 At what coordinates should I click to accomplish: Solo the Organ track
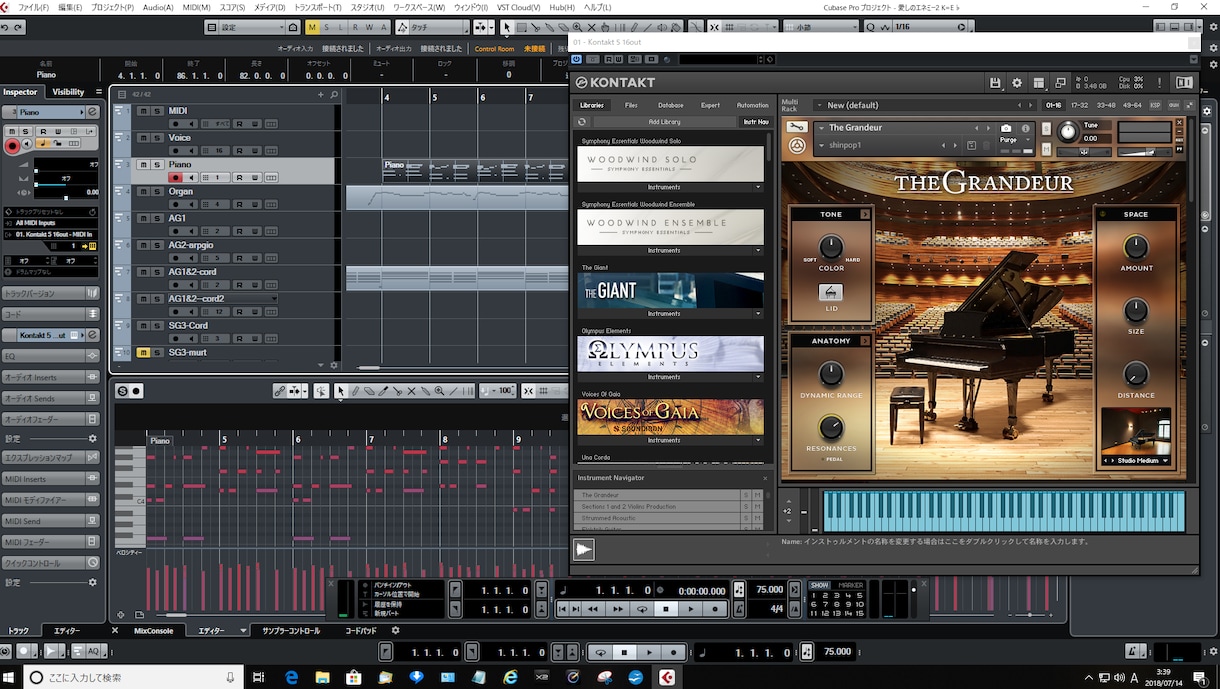(157, 192)
